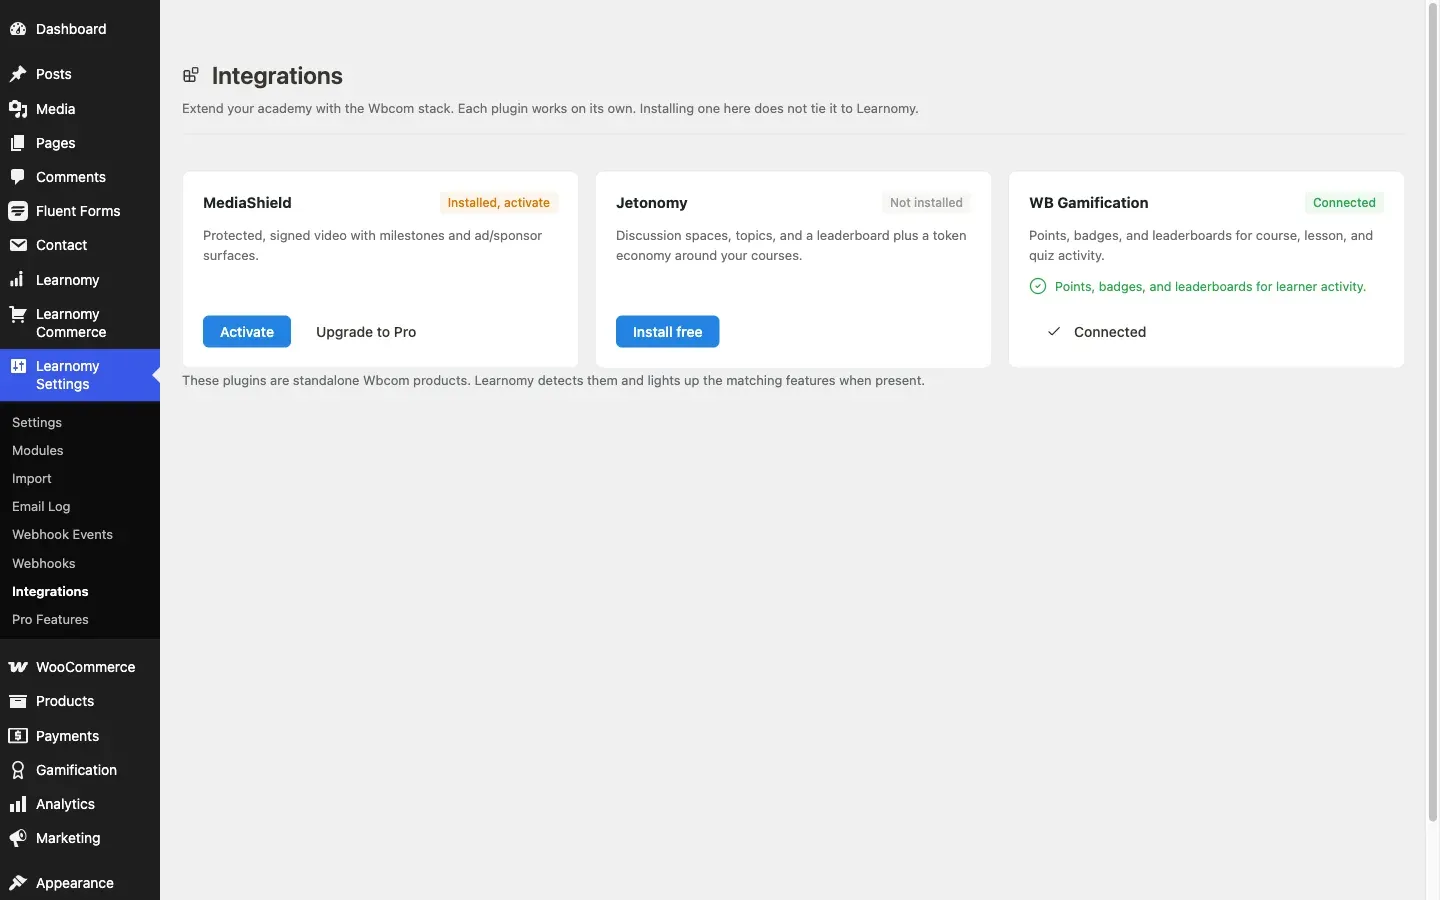
Task: Click the WB Gamification card title
Action: [1089, 202]
